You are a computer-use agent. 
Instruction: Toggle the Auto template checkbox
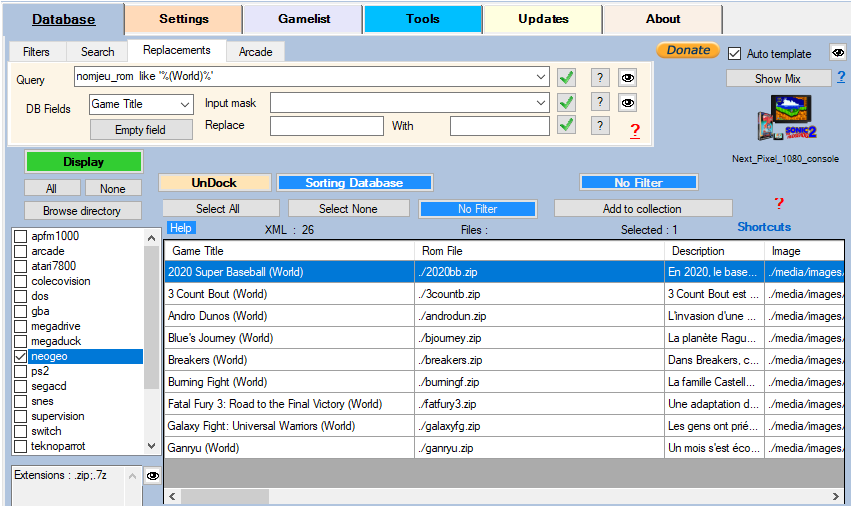pos(735,54)
